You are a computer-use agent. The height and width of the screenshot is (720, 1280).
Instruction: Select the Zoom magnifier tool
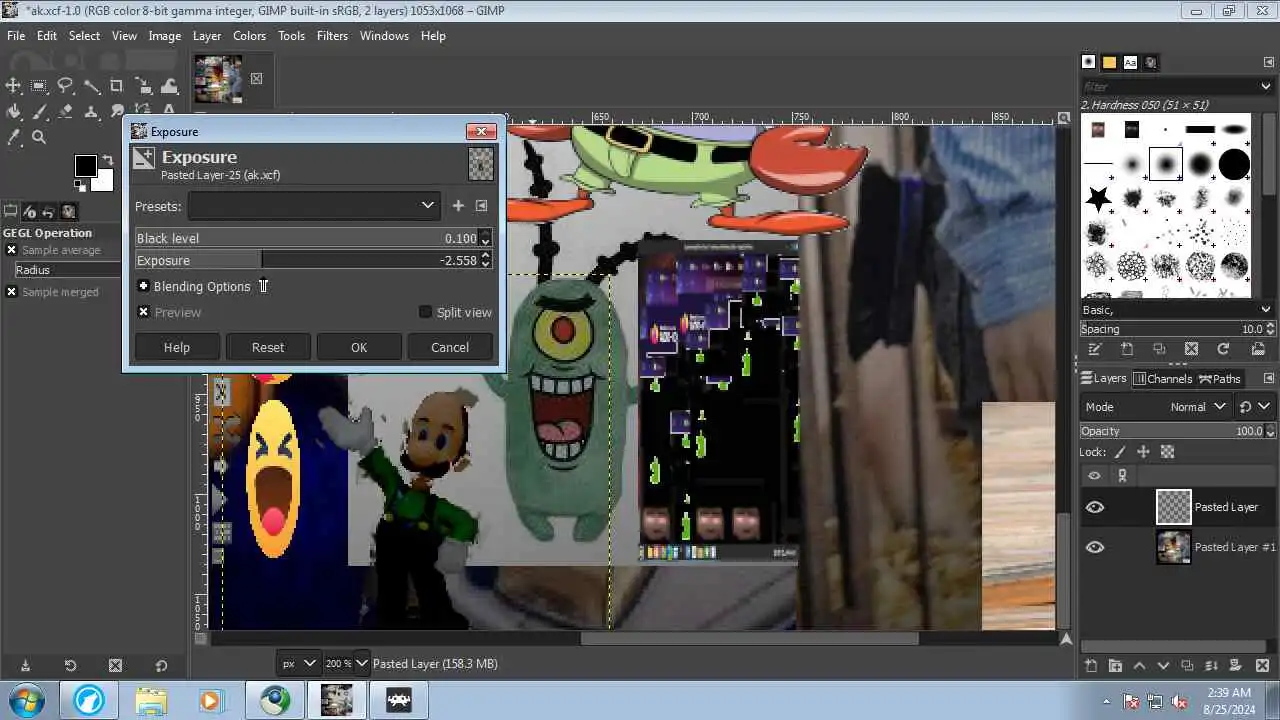39,138
